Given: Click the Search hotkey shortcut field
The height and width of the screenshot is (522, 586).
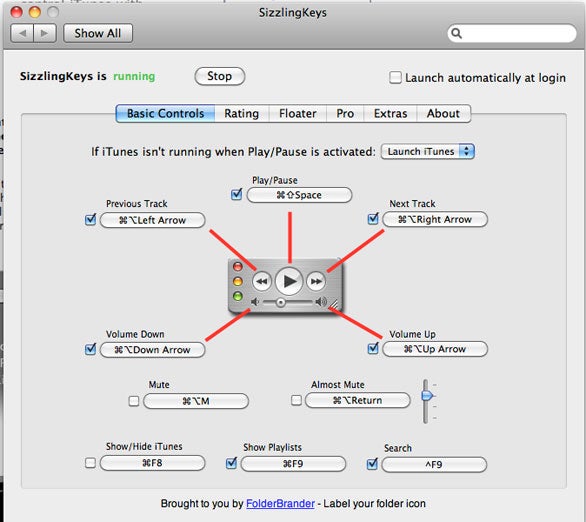Looking at the screenshot, I should [434, 465].
